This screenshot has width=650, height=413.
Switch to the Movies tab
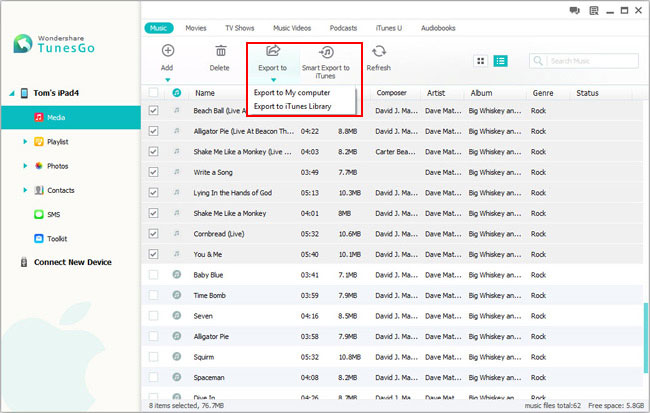click(x=196, y=28)
